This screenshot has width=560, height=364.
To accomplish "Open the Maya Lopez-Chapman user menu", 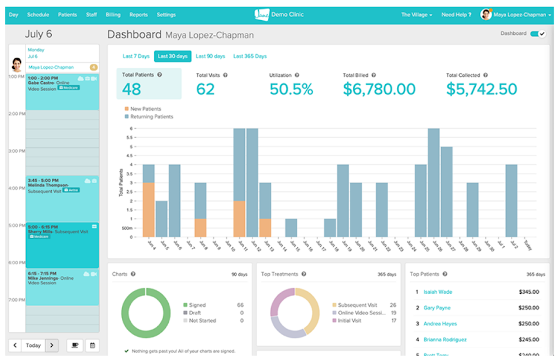I will pyautogui.click(x=522, y=15).
